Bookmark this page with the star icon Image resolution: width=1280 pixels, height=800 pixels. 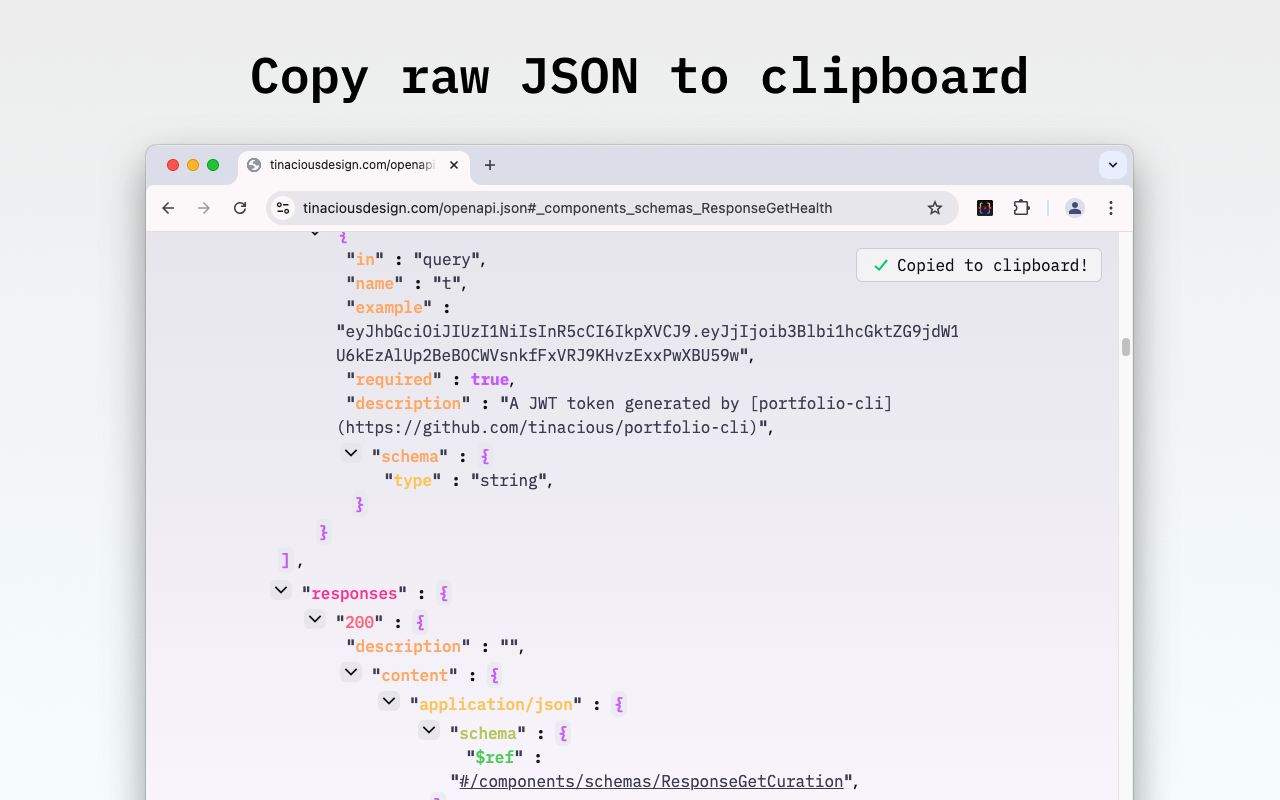click(x=935, y=208)
